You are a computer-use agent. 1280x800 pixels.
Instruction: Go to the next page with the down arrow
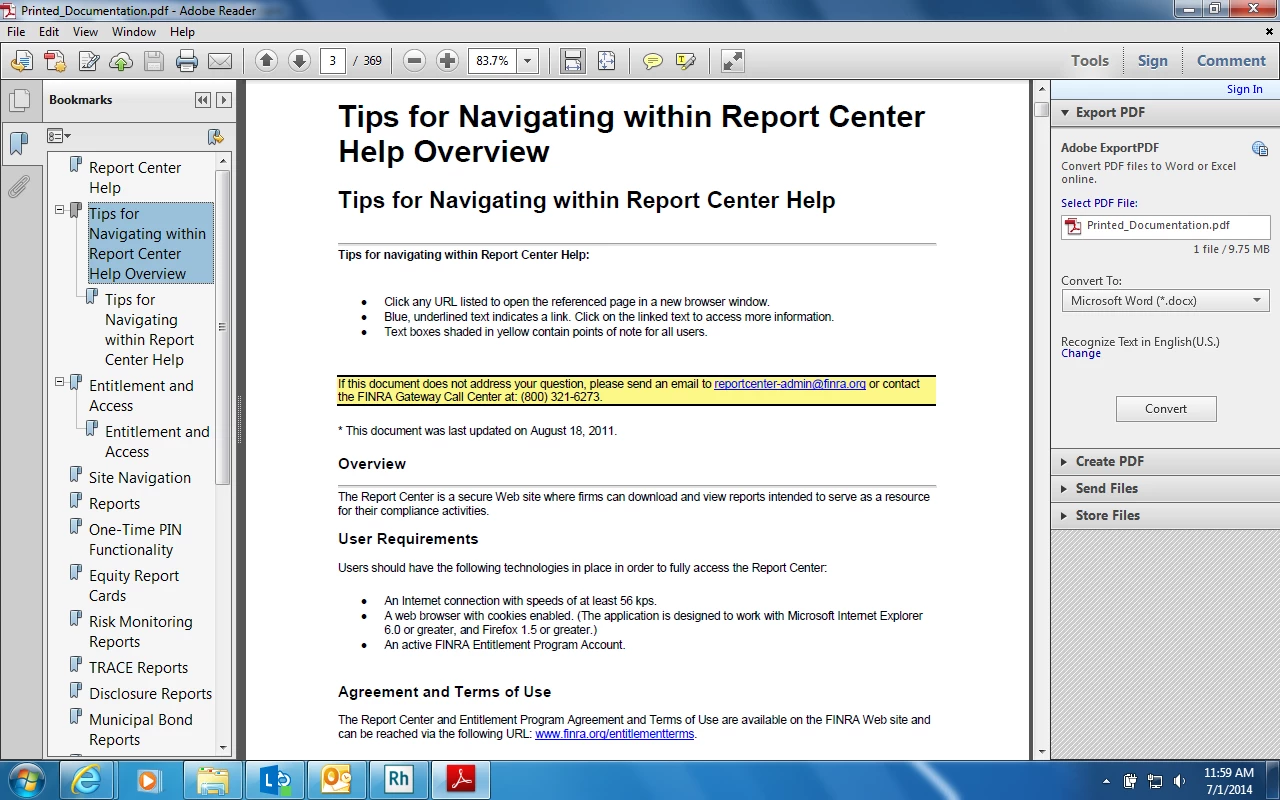pos(299,61)
